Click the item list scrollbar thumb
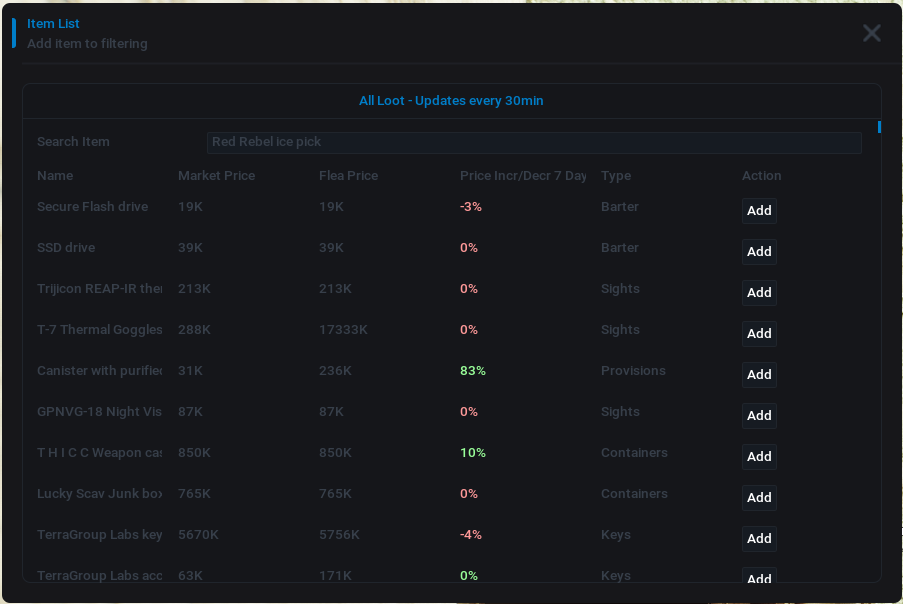The width and height of the screenshot is (903, 604). pyautogui.click(x=879, y=127)
